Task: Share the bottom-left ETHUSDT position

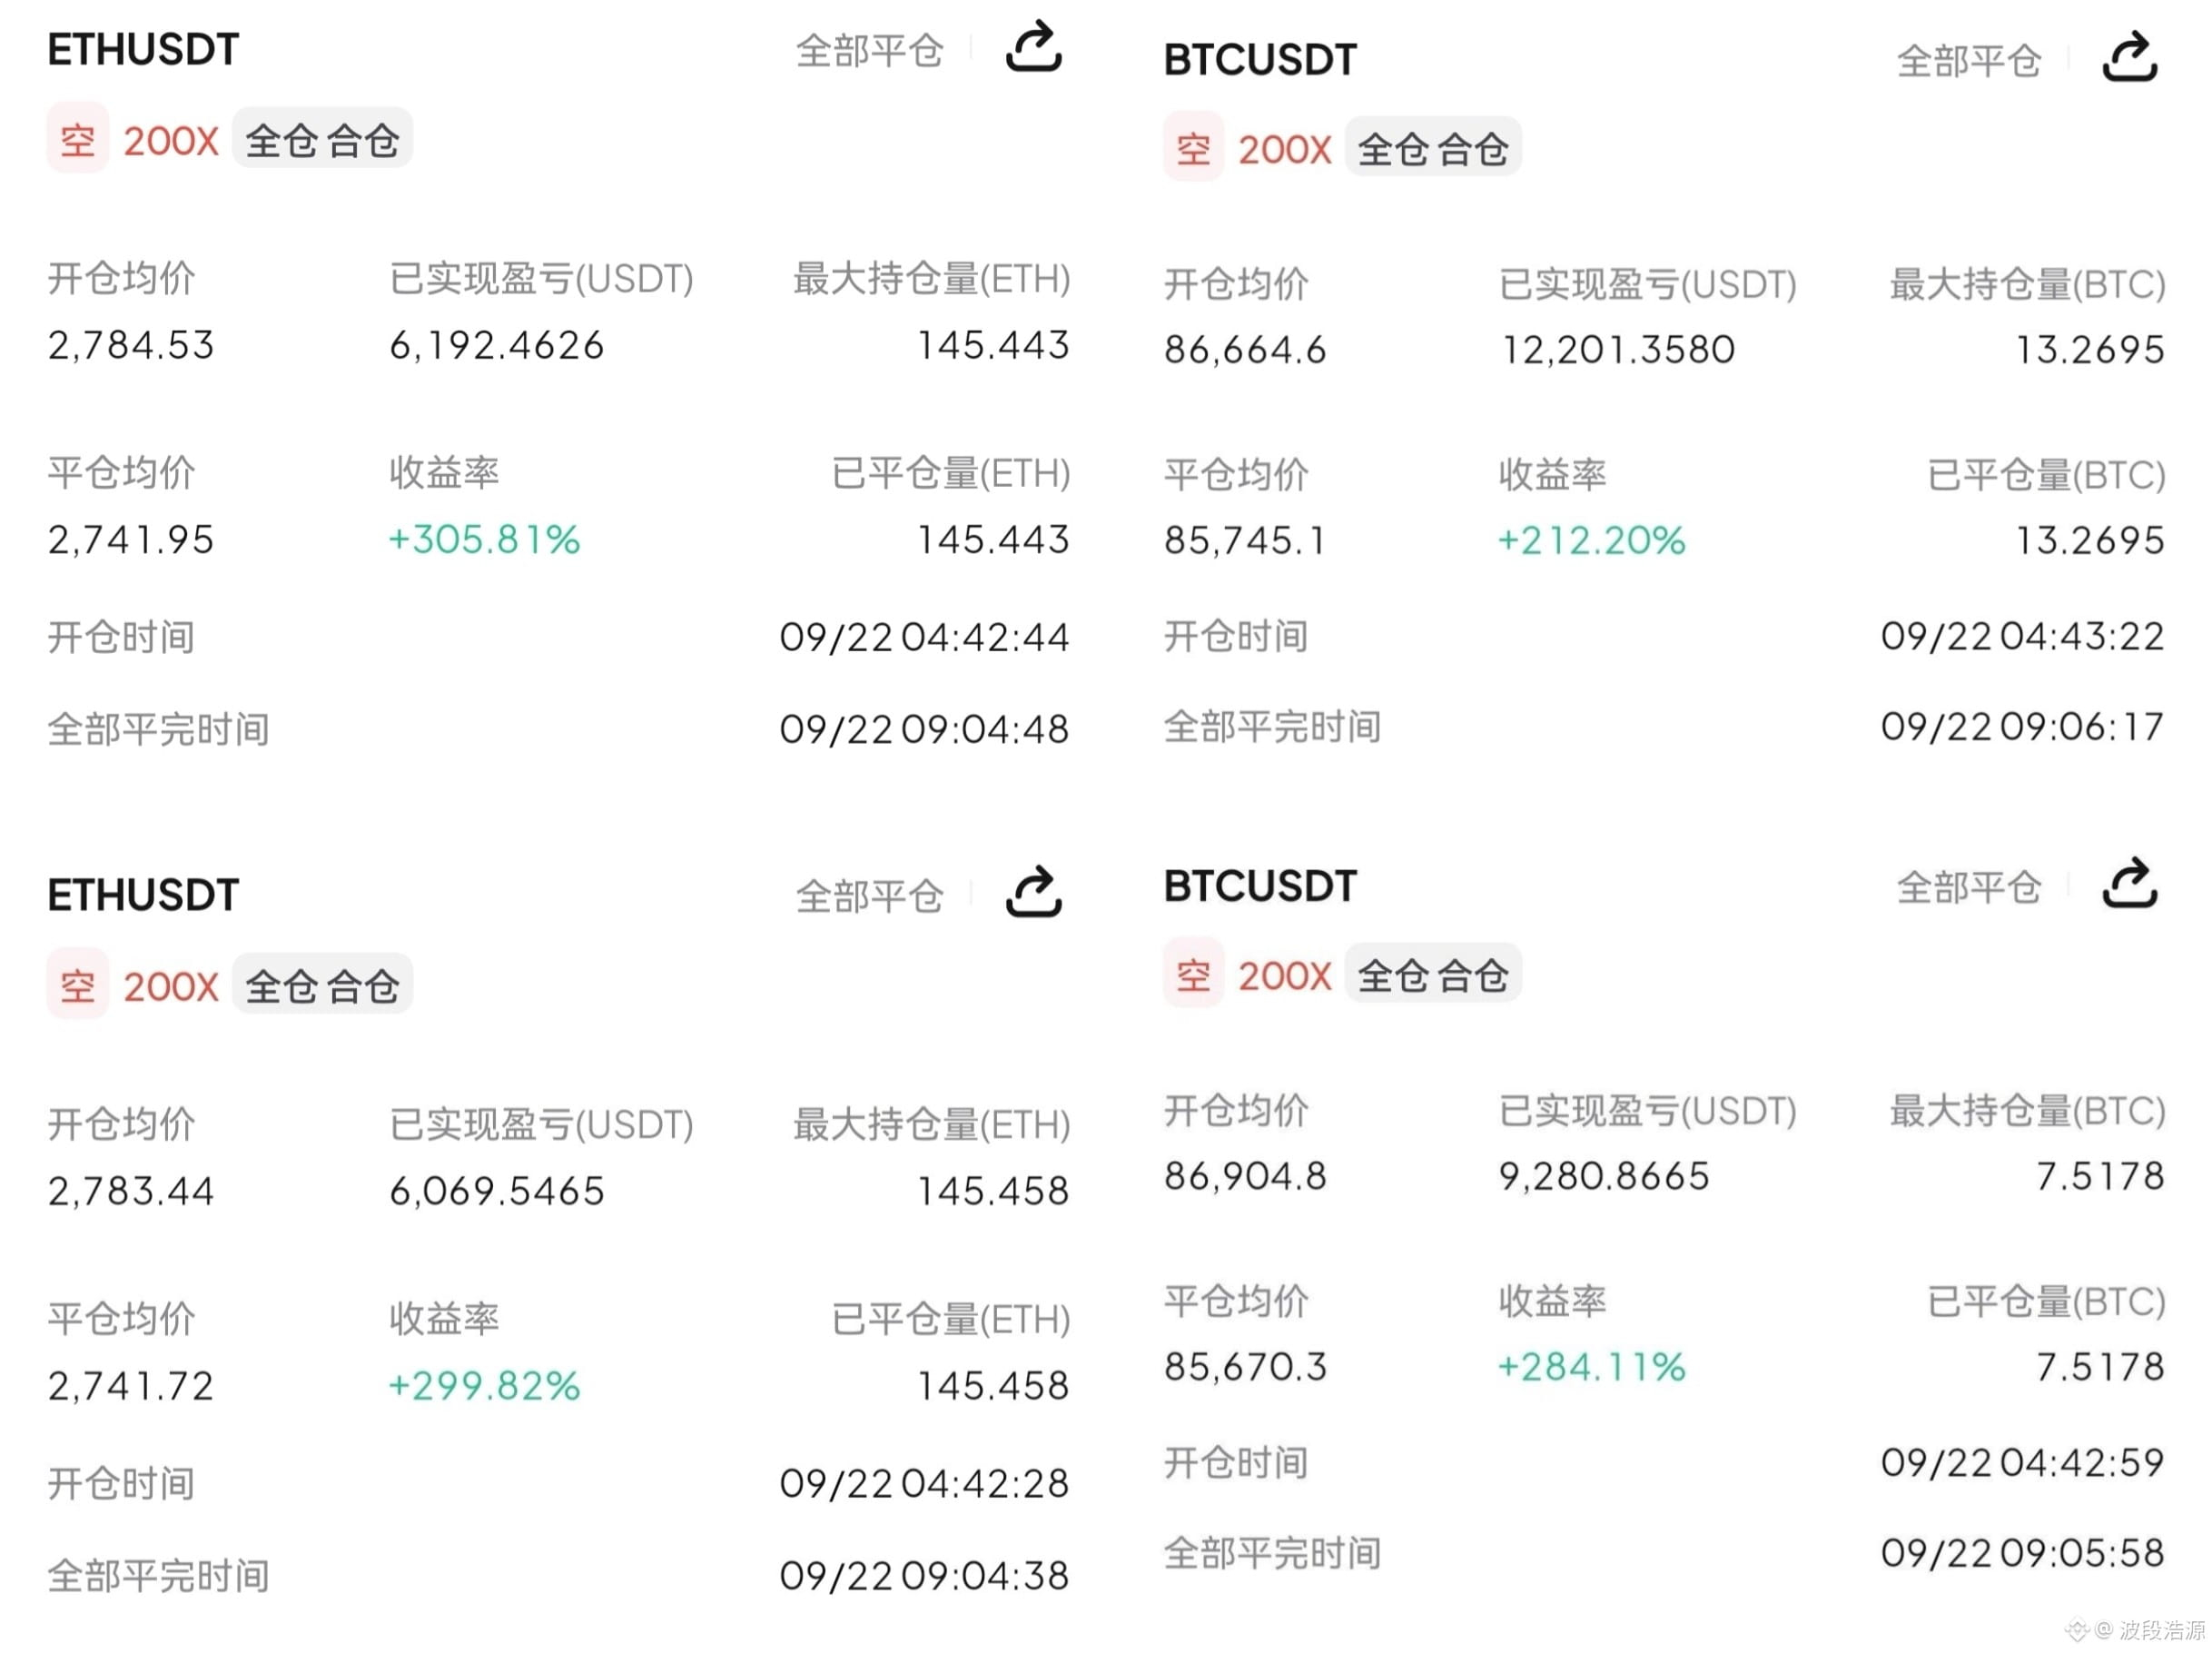Action: 1033,891
